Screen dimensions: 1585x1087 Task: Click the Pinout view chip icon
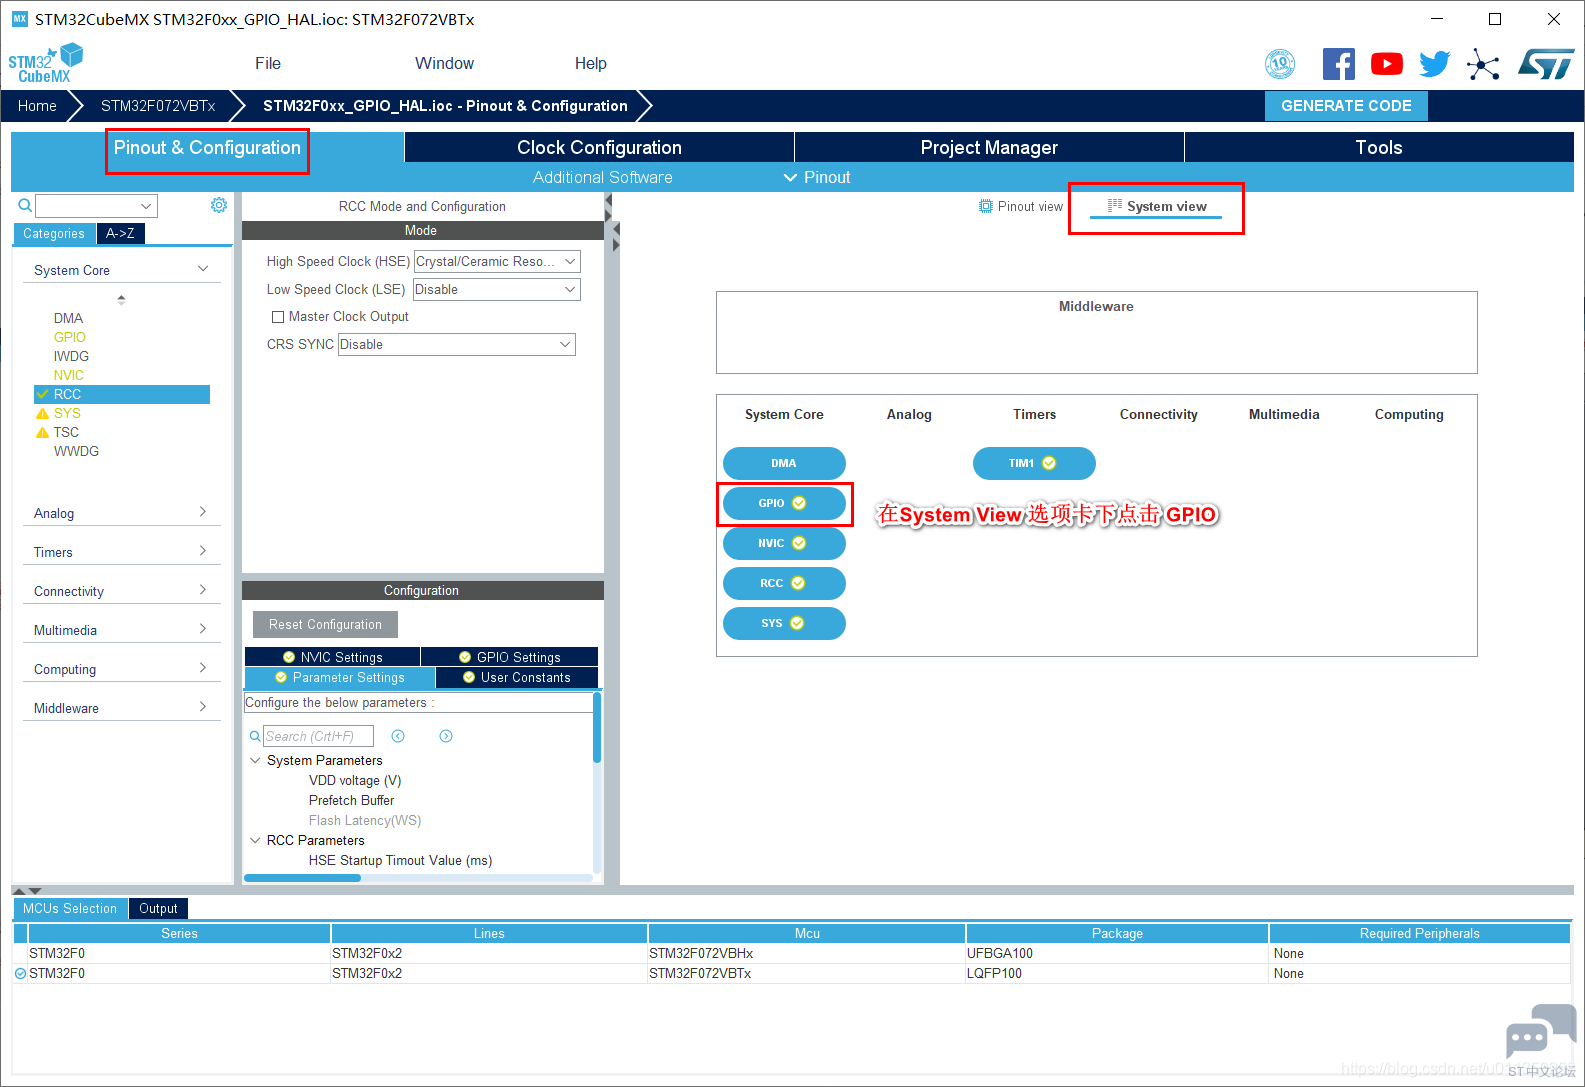(985, 206)
